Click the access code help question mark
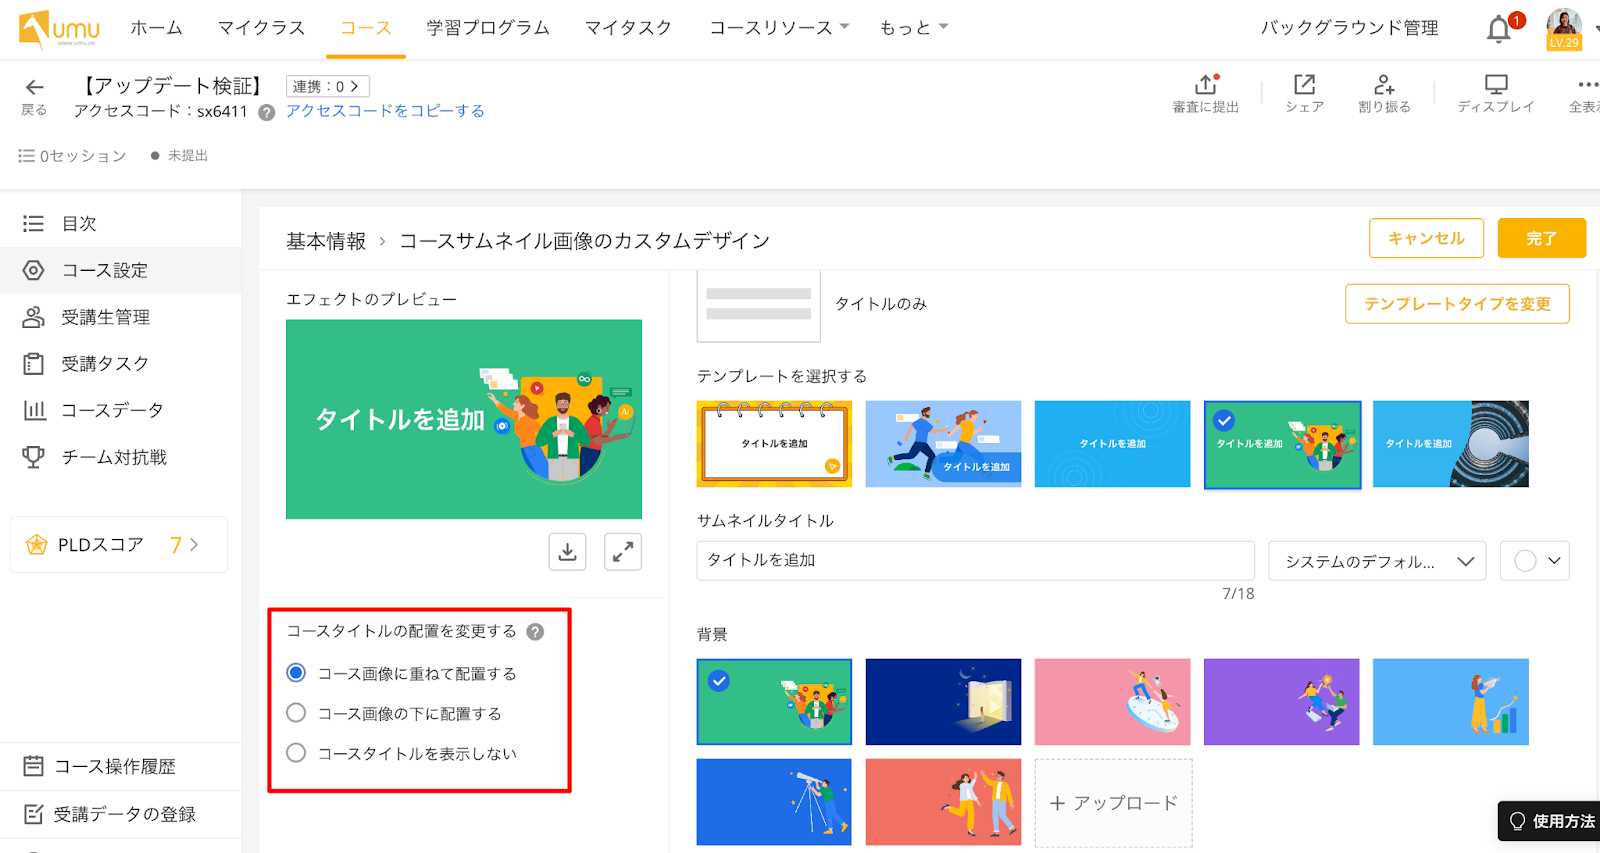 coord(266,112)
